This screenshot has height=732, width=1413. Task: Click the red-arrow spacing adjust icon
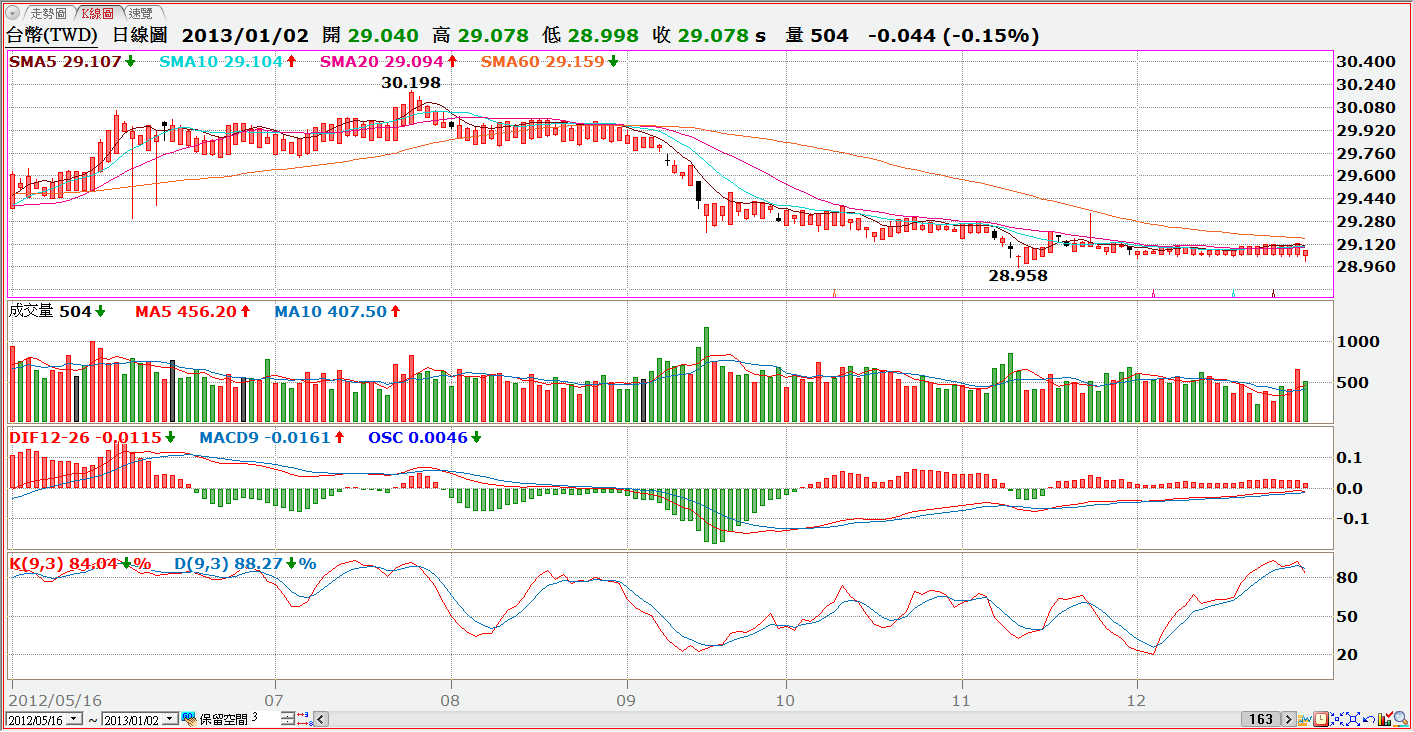305,719
